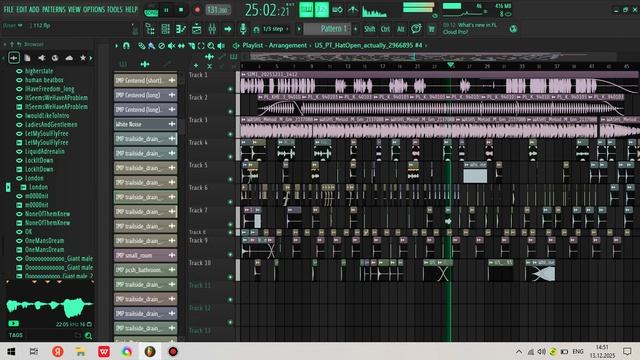
Task: Click the Alt modifier button
Action: click(x=401, y=29)
